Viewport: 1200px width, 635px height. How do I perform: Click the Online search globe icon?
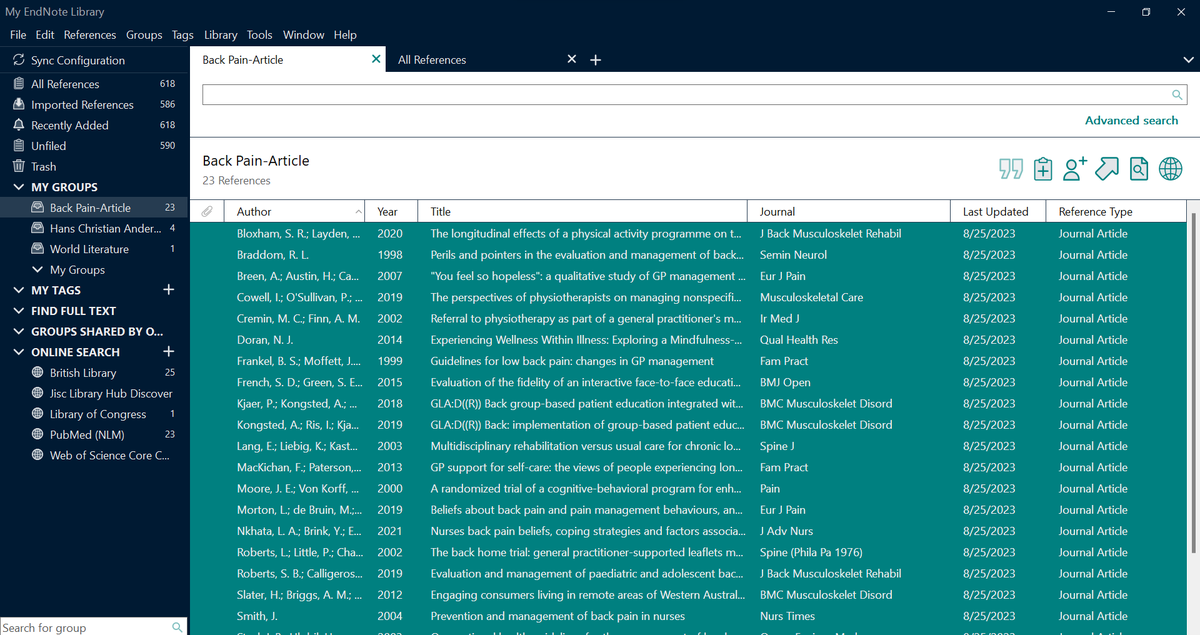(1171, 169)
